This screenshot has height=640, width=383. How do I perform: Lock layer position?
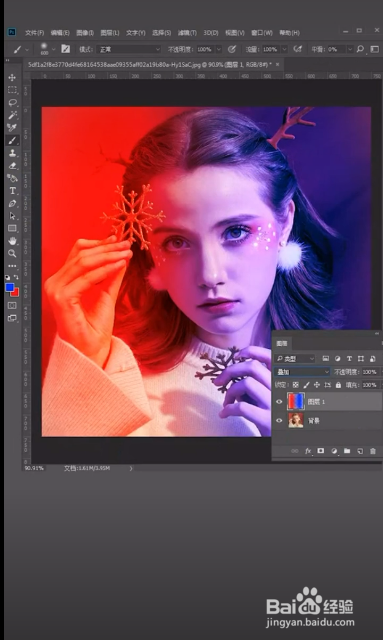317,385
